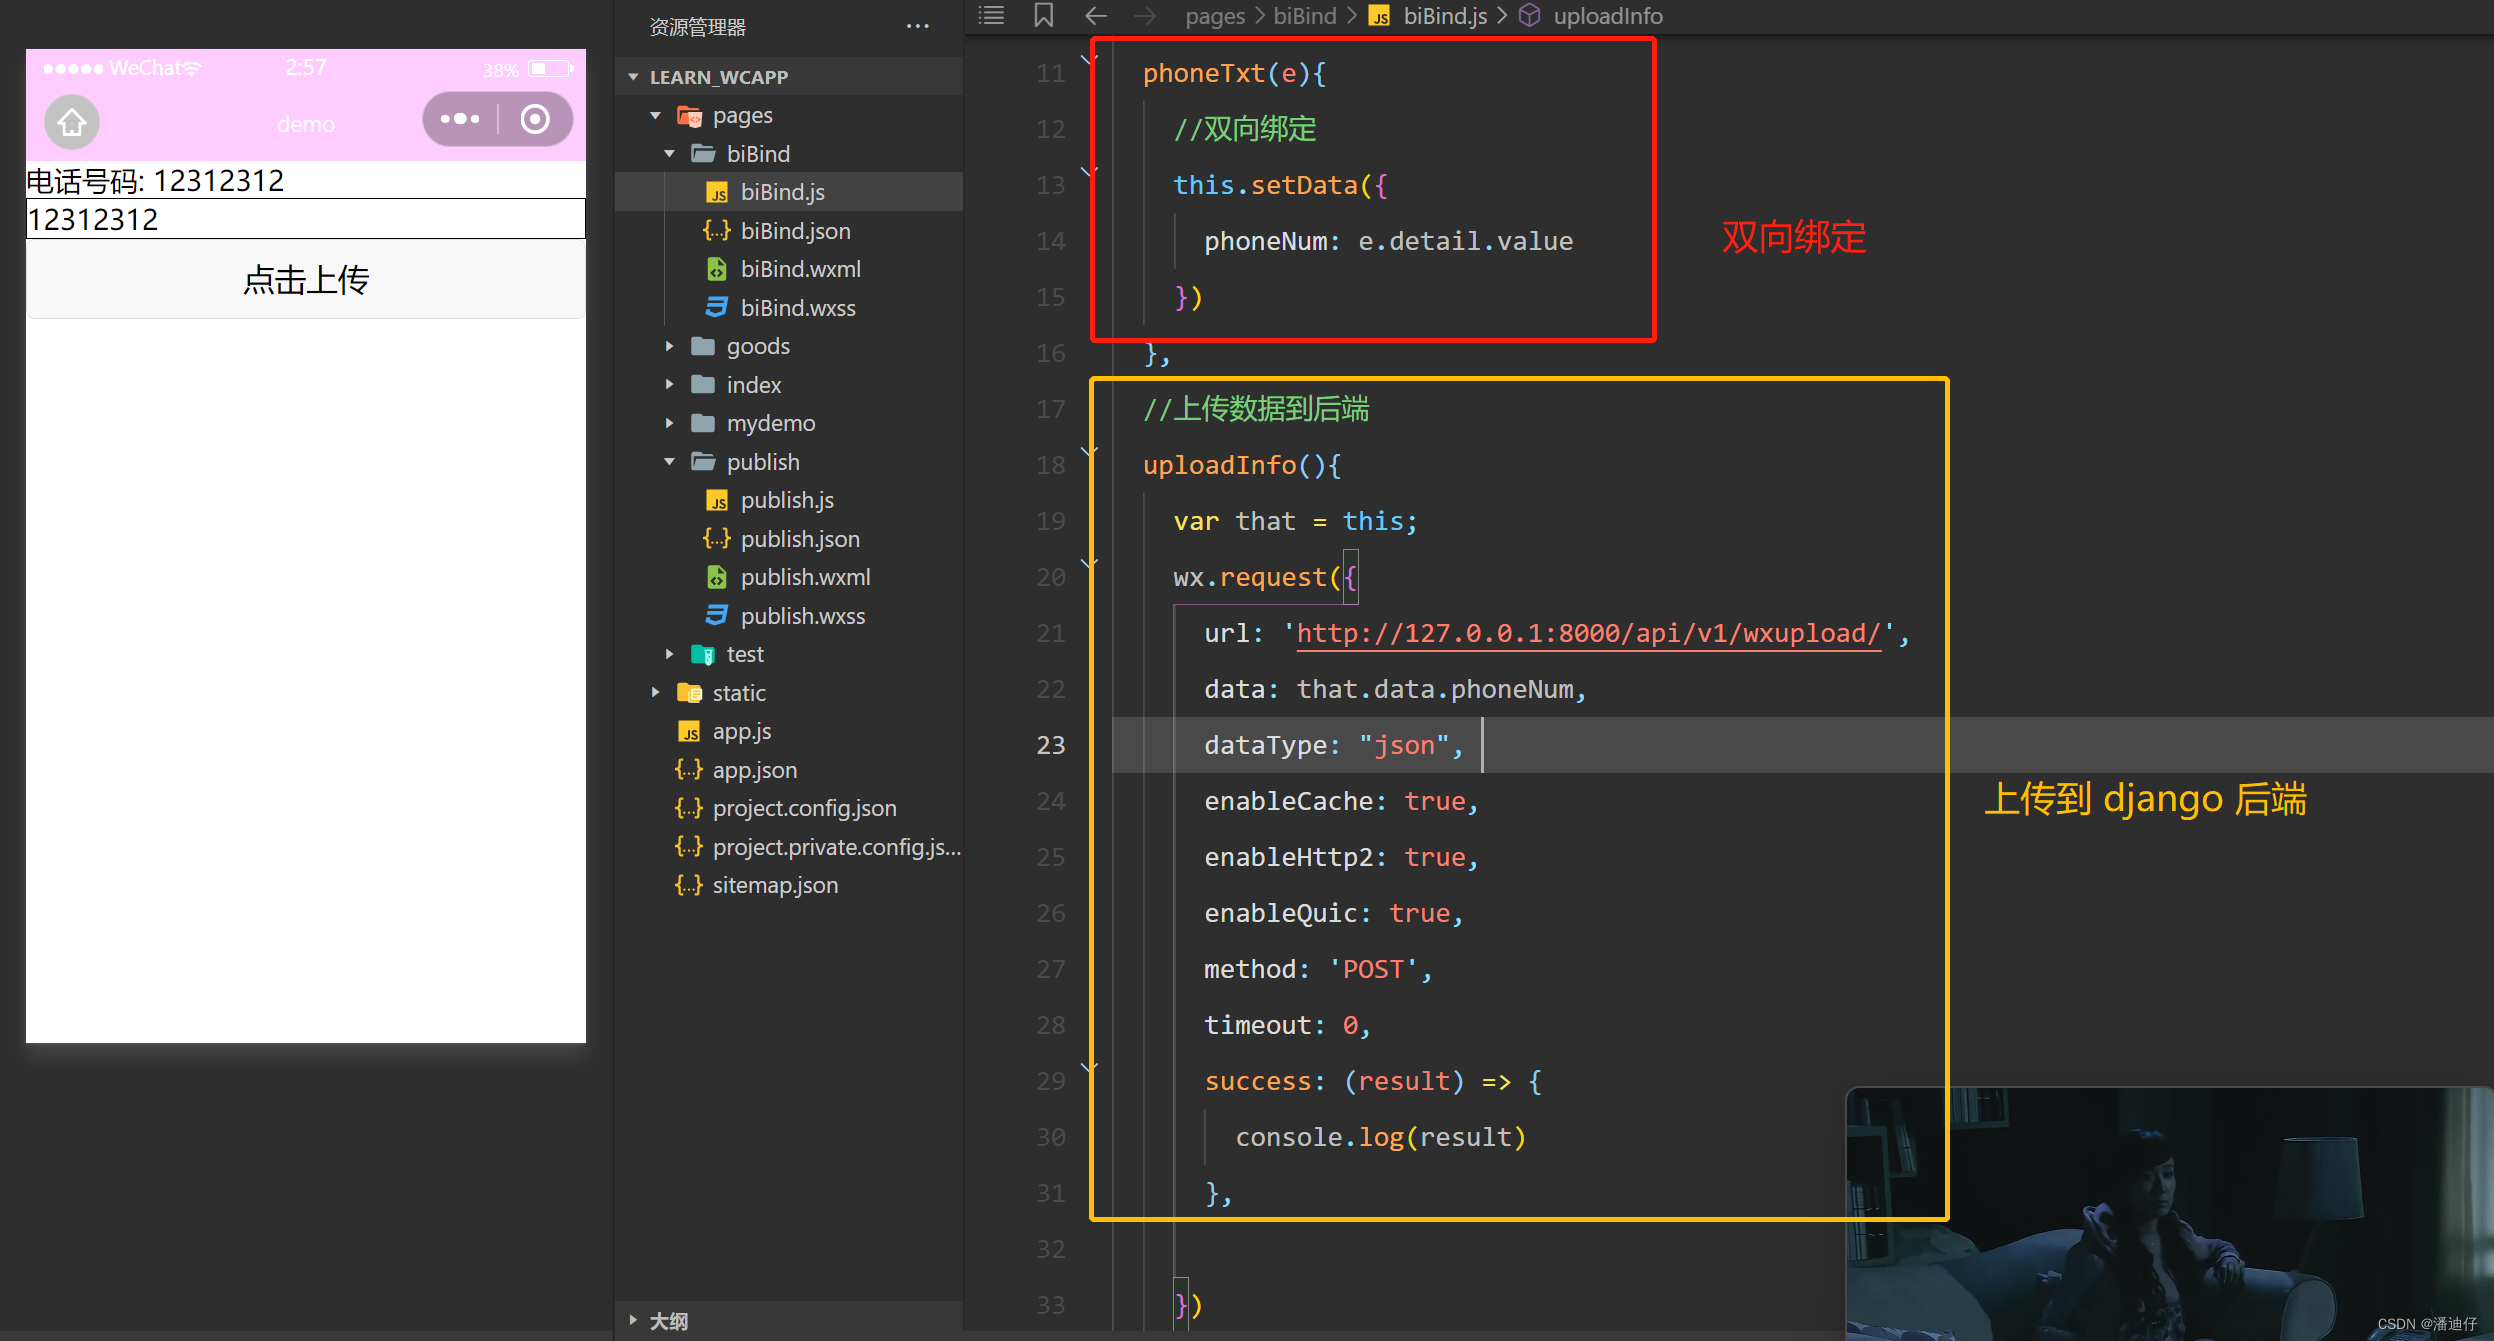Viewport: 2494px width, 1341px height.
Task: Click the phone number input field showing 12312312
Action: 306,218
